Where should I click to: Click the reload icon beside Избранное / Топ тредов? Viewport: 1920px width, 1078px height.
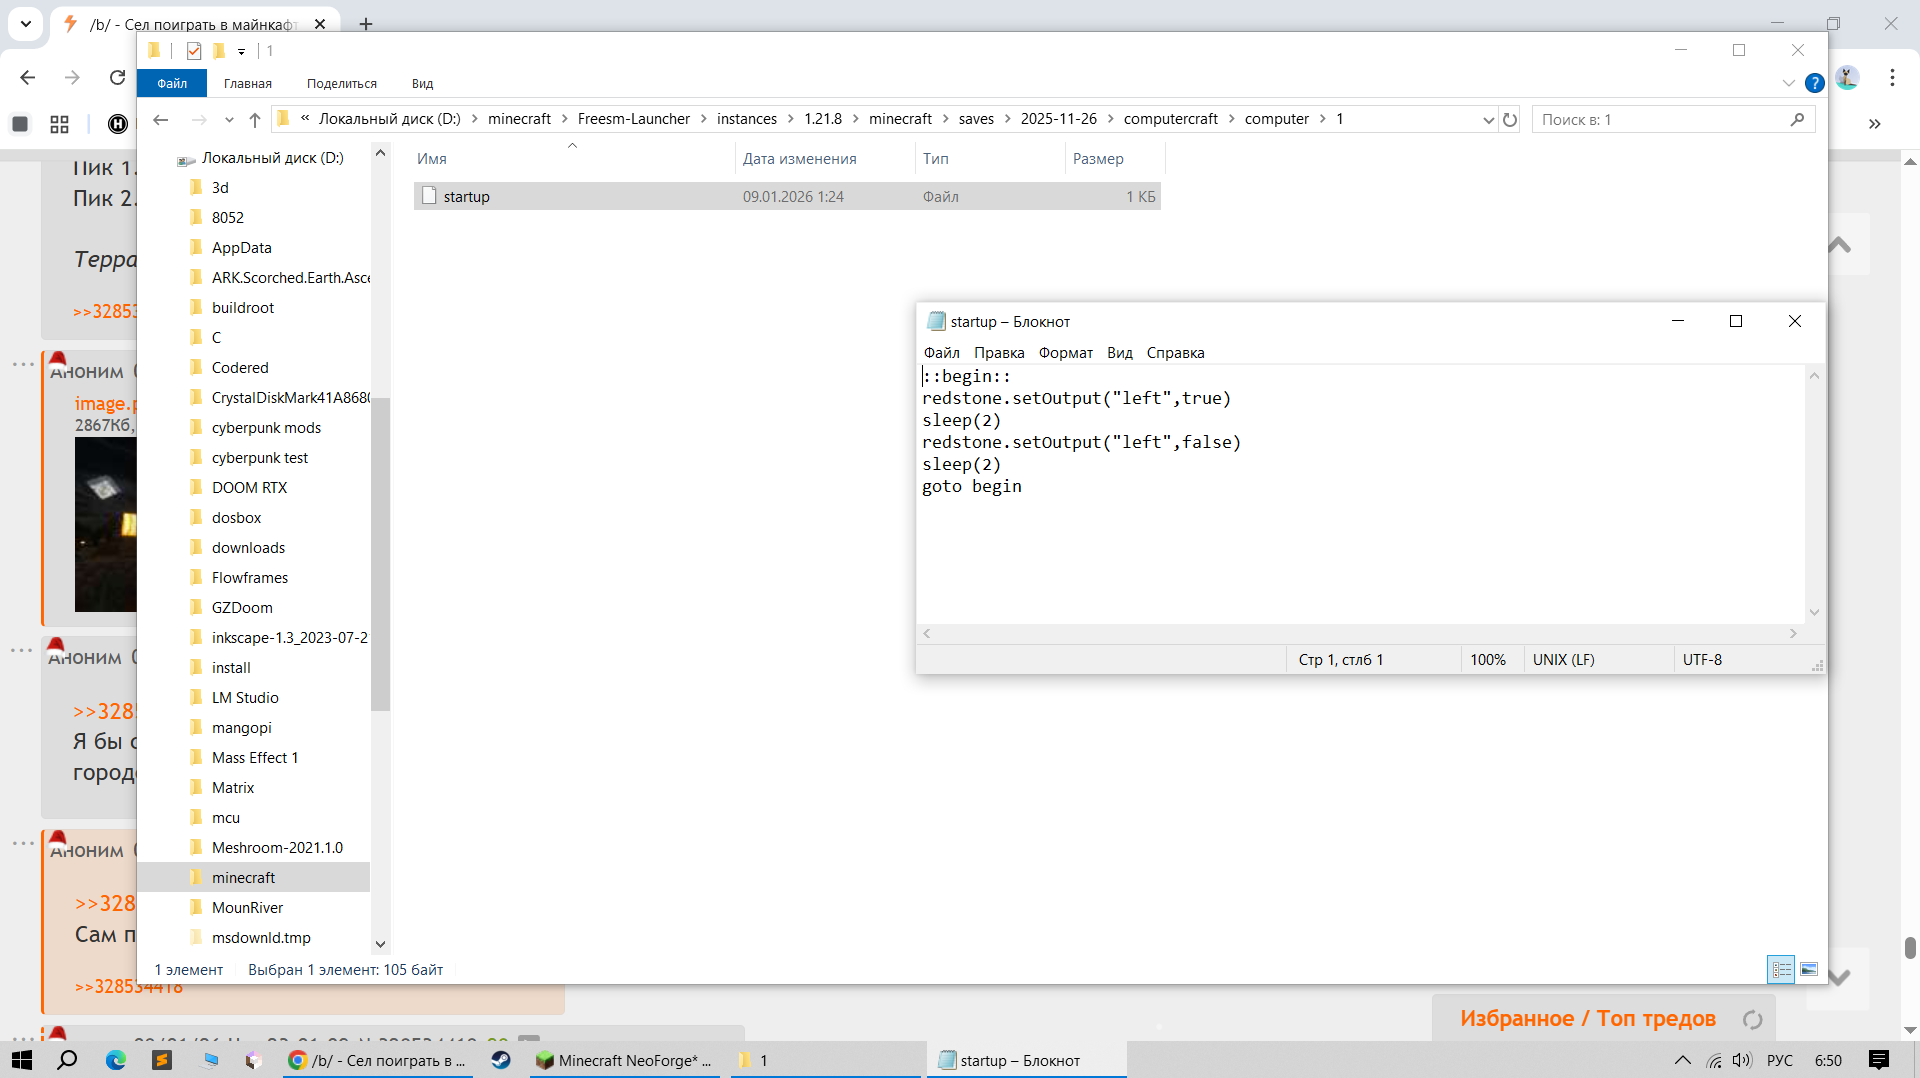click(1752, 1019)
